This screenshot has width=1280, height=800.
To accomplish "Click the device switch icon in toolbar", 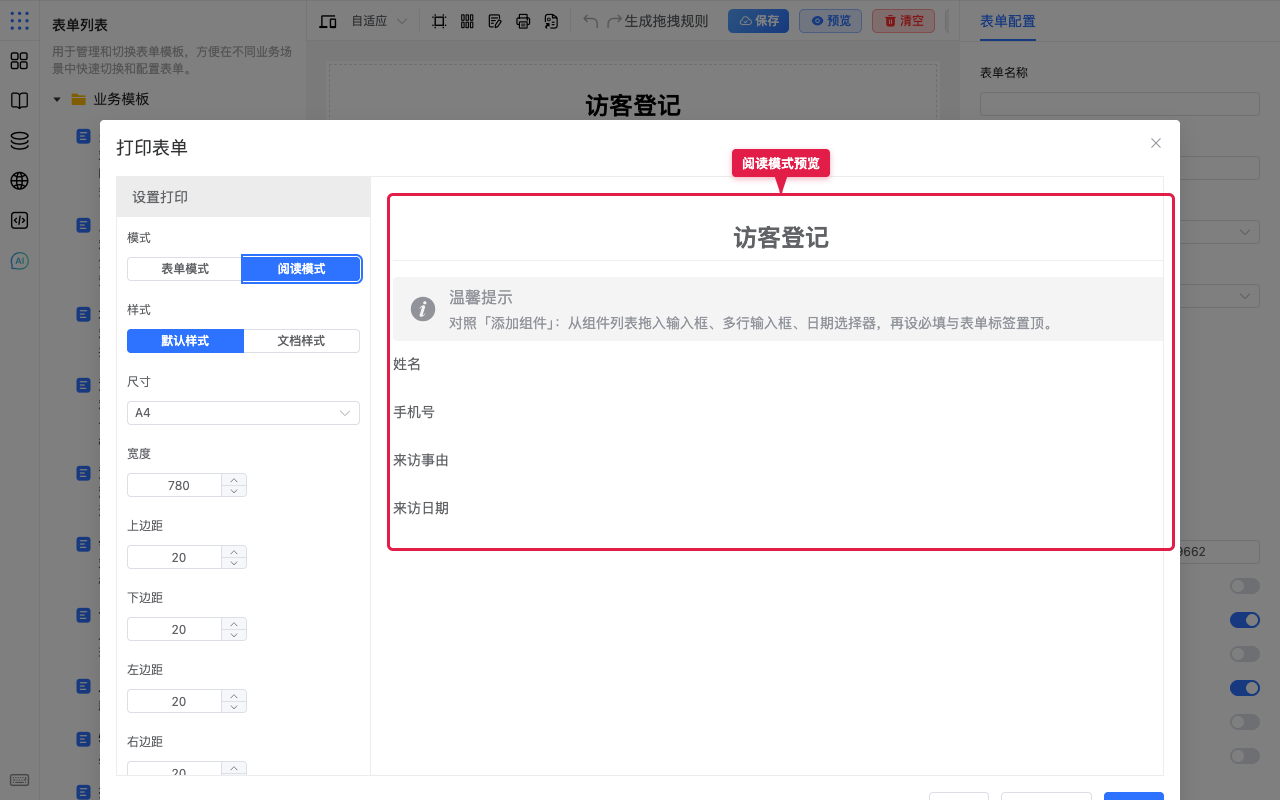I will (328, 21).
